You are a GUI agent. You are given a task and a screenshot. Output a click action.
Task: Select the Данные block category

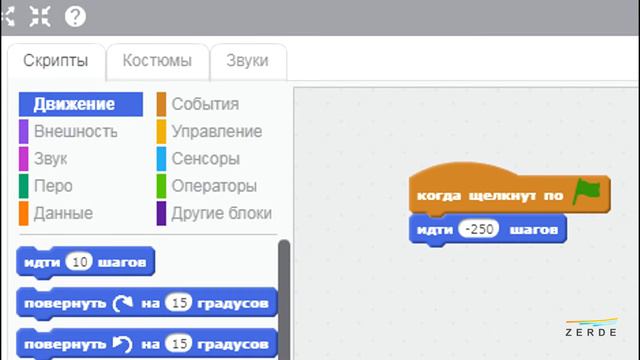pyautogui.click(x=56, y=213)
